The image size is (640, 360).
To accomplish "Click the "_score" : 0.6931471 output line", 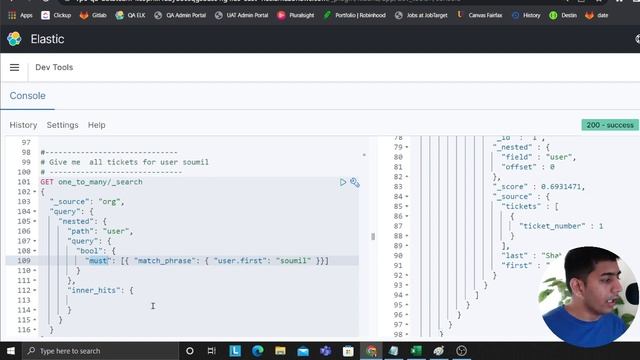I will coord(538,187).
